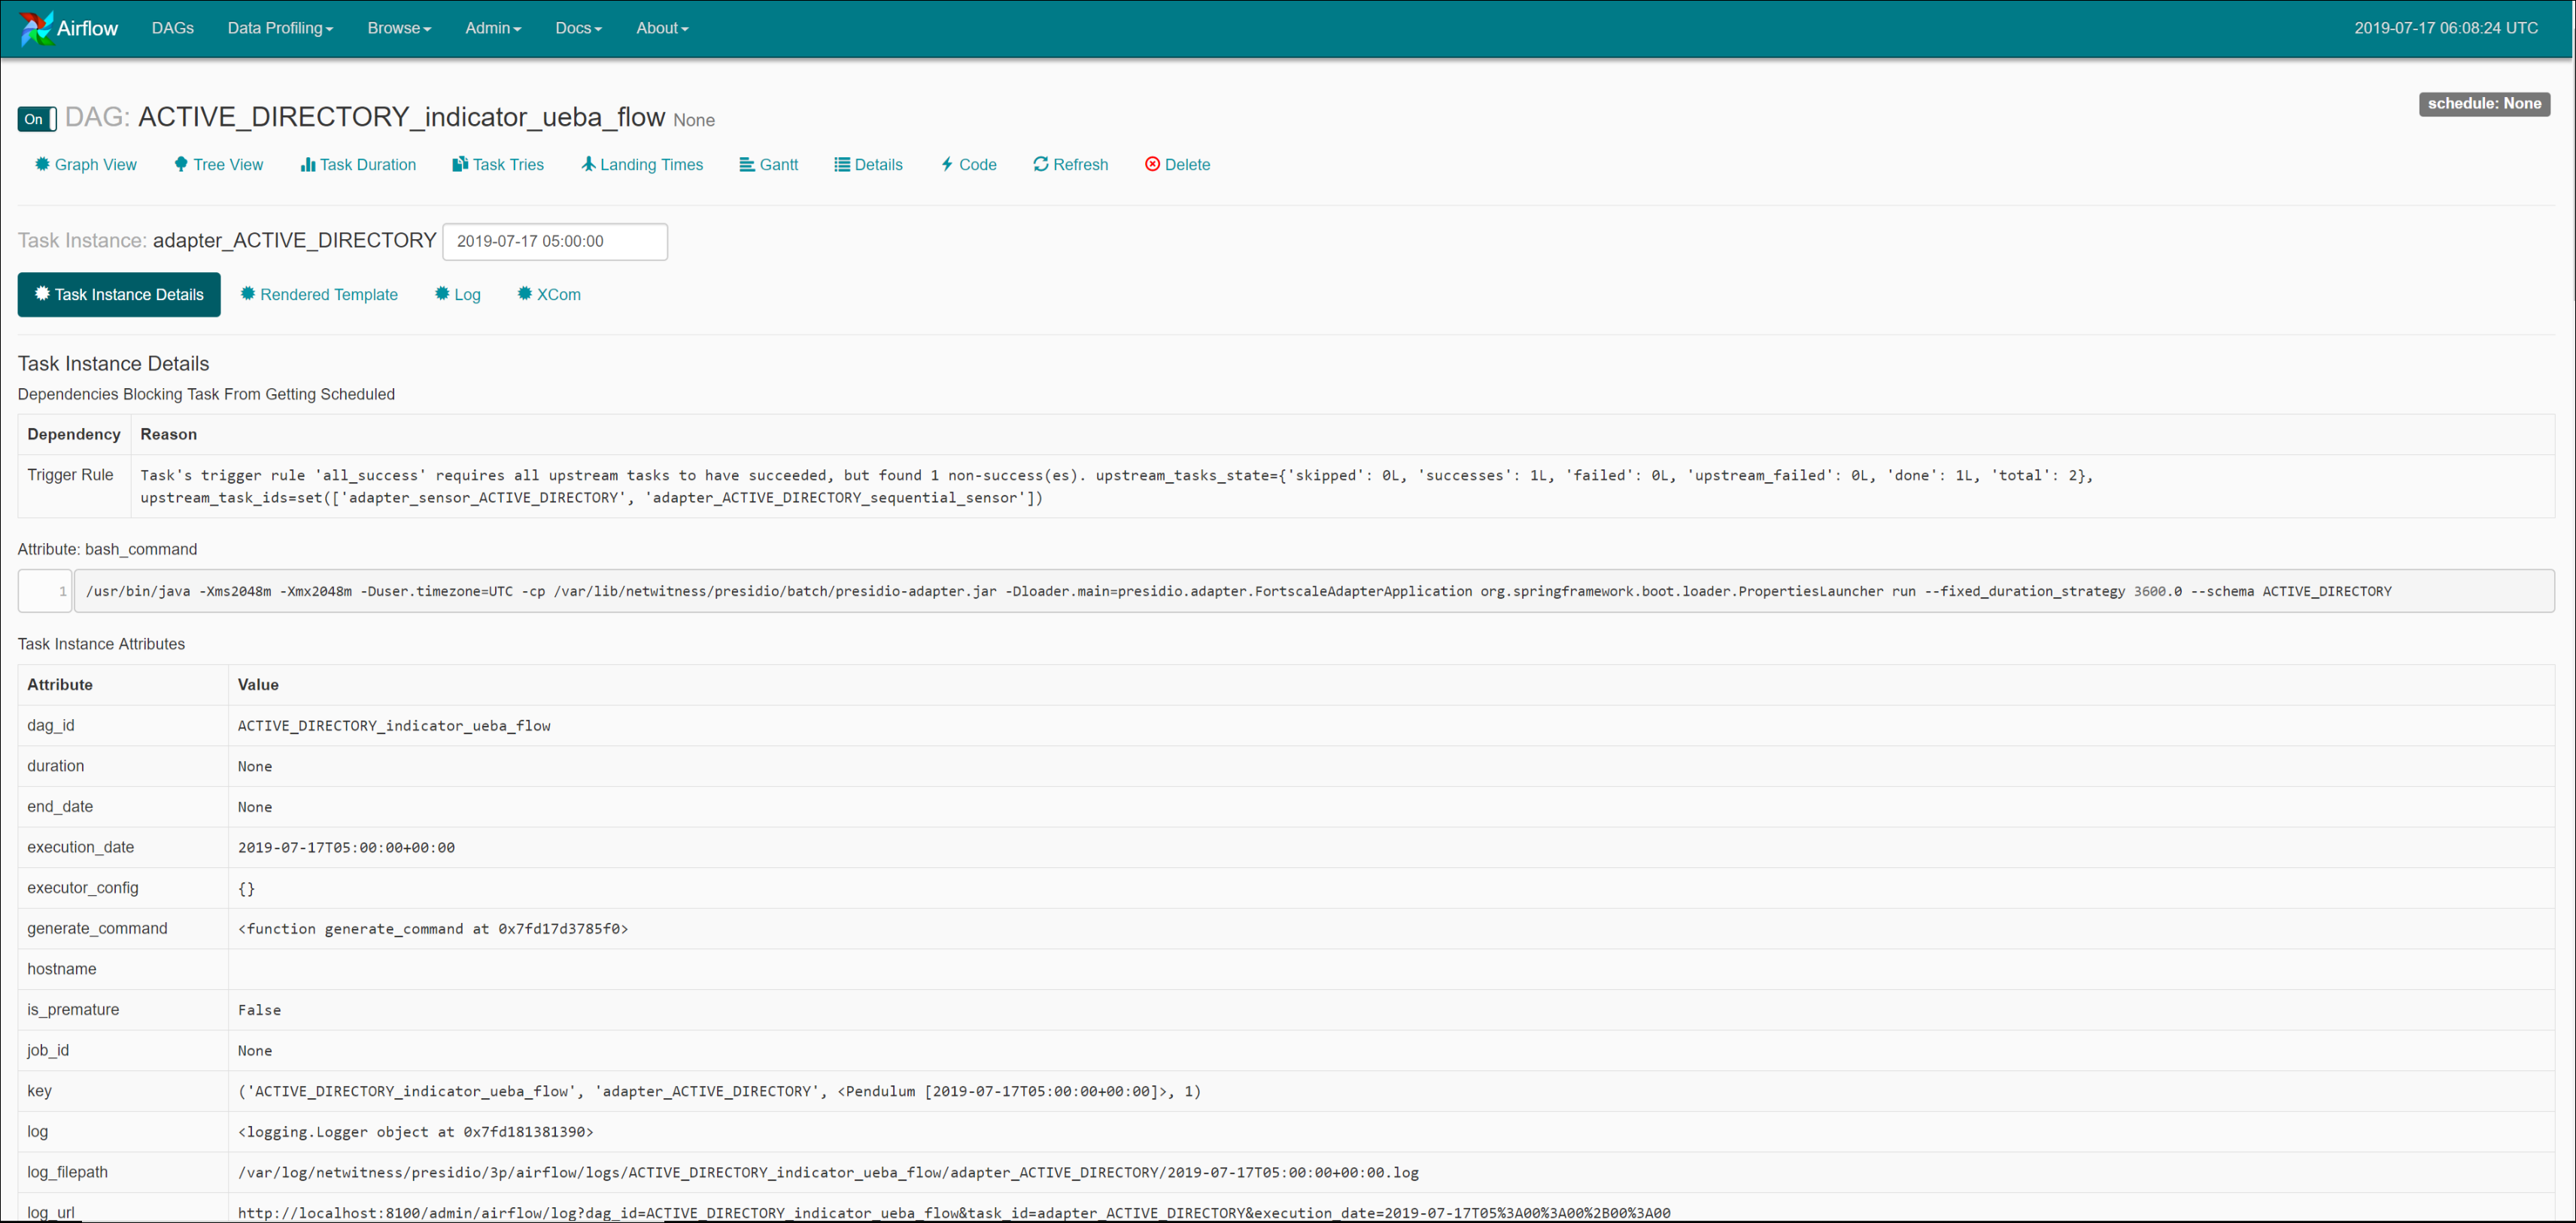Open Task Duration chart
The height and width of the screenshot is (1223, 2576).
click(358, 165)
